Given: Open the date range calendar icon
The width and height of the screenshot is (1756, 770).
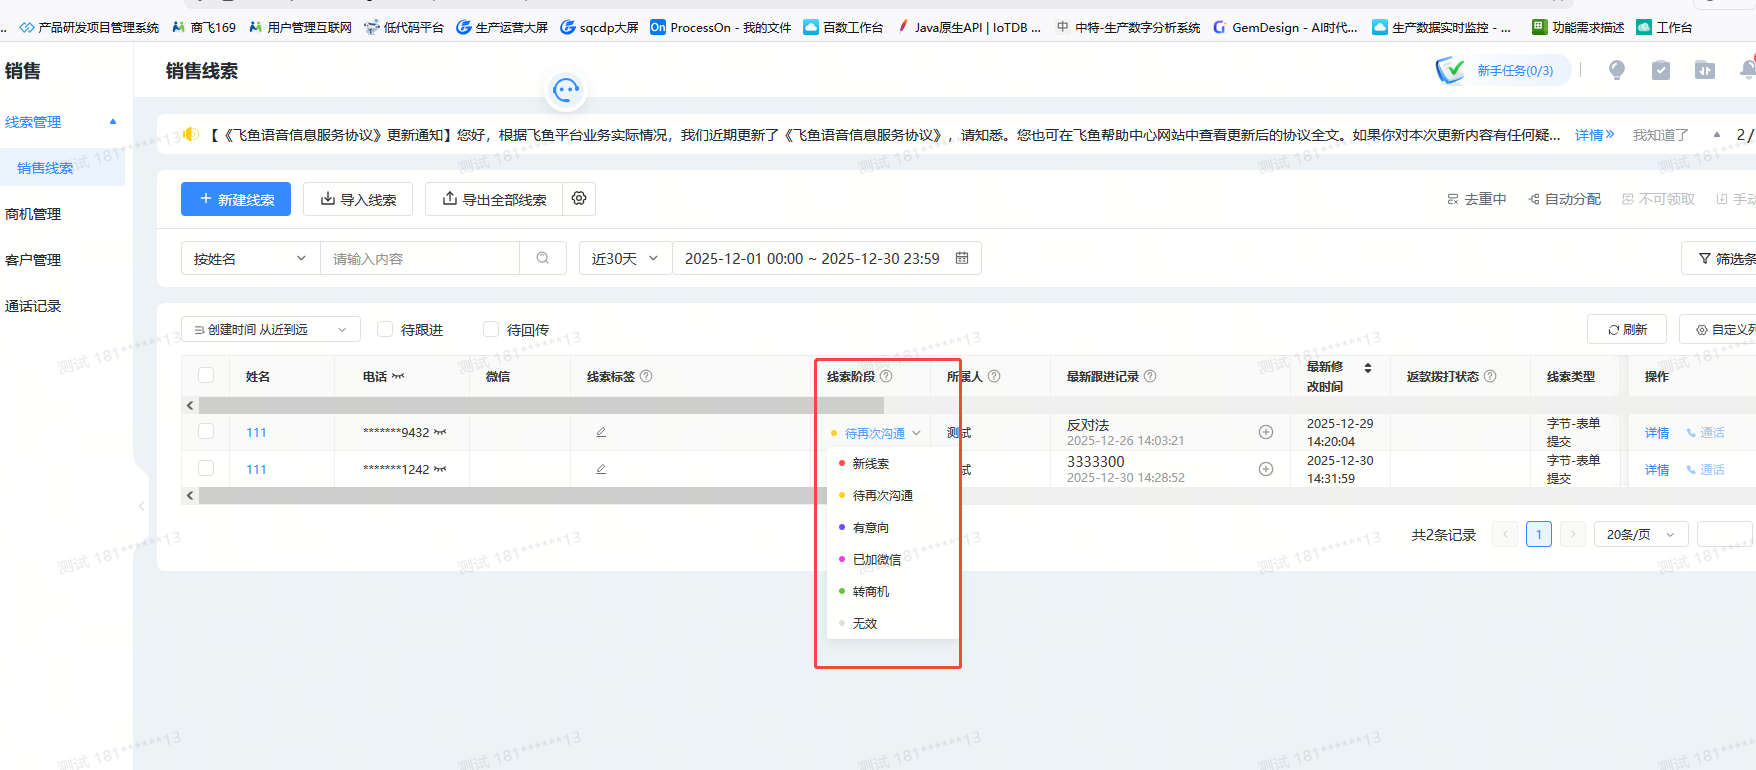Looking at the screenshot, I should (962, 258).
